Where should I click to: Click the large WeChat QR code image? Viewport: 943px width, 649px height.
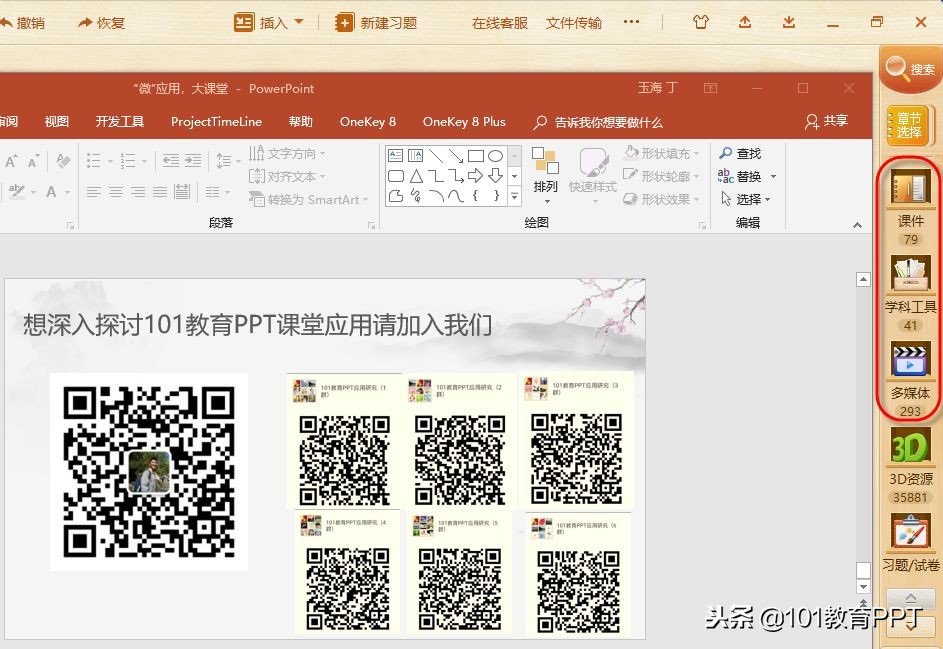coord(149,472)
